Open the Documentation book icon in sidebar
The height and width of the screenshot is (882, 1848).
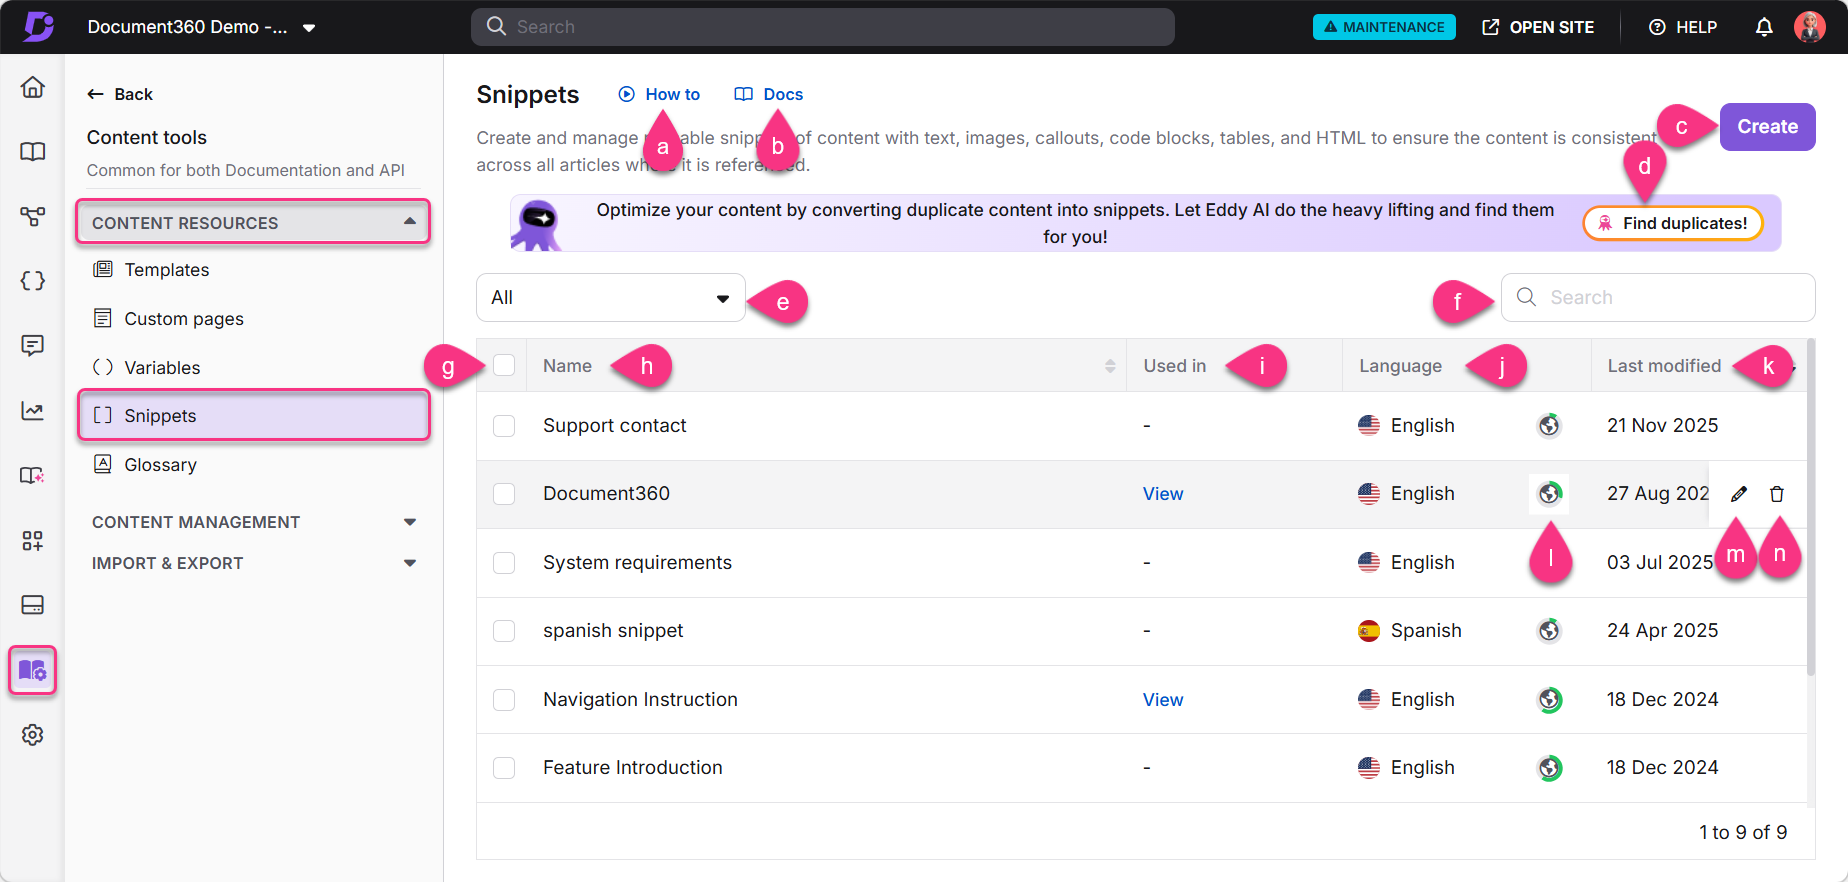point(33,152)
